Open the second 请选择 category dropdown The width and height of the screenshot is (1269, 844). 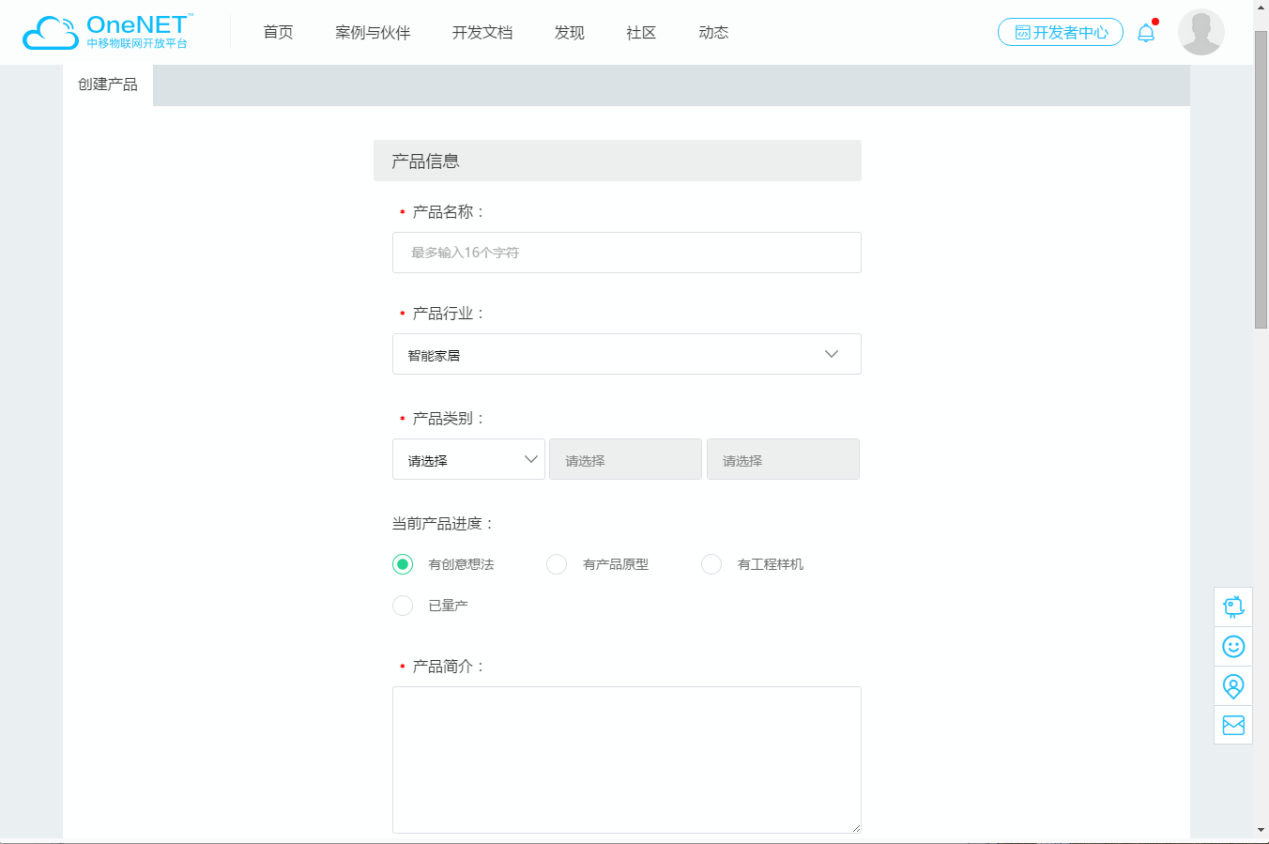pyautogui.click(x=625, y=458)
